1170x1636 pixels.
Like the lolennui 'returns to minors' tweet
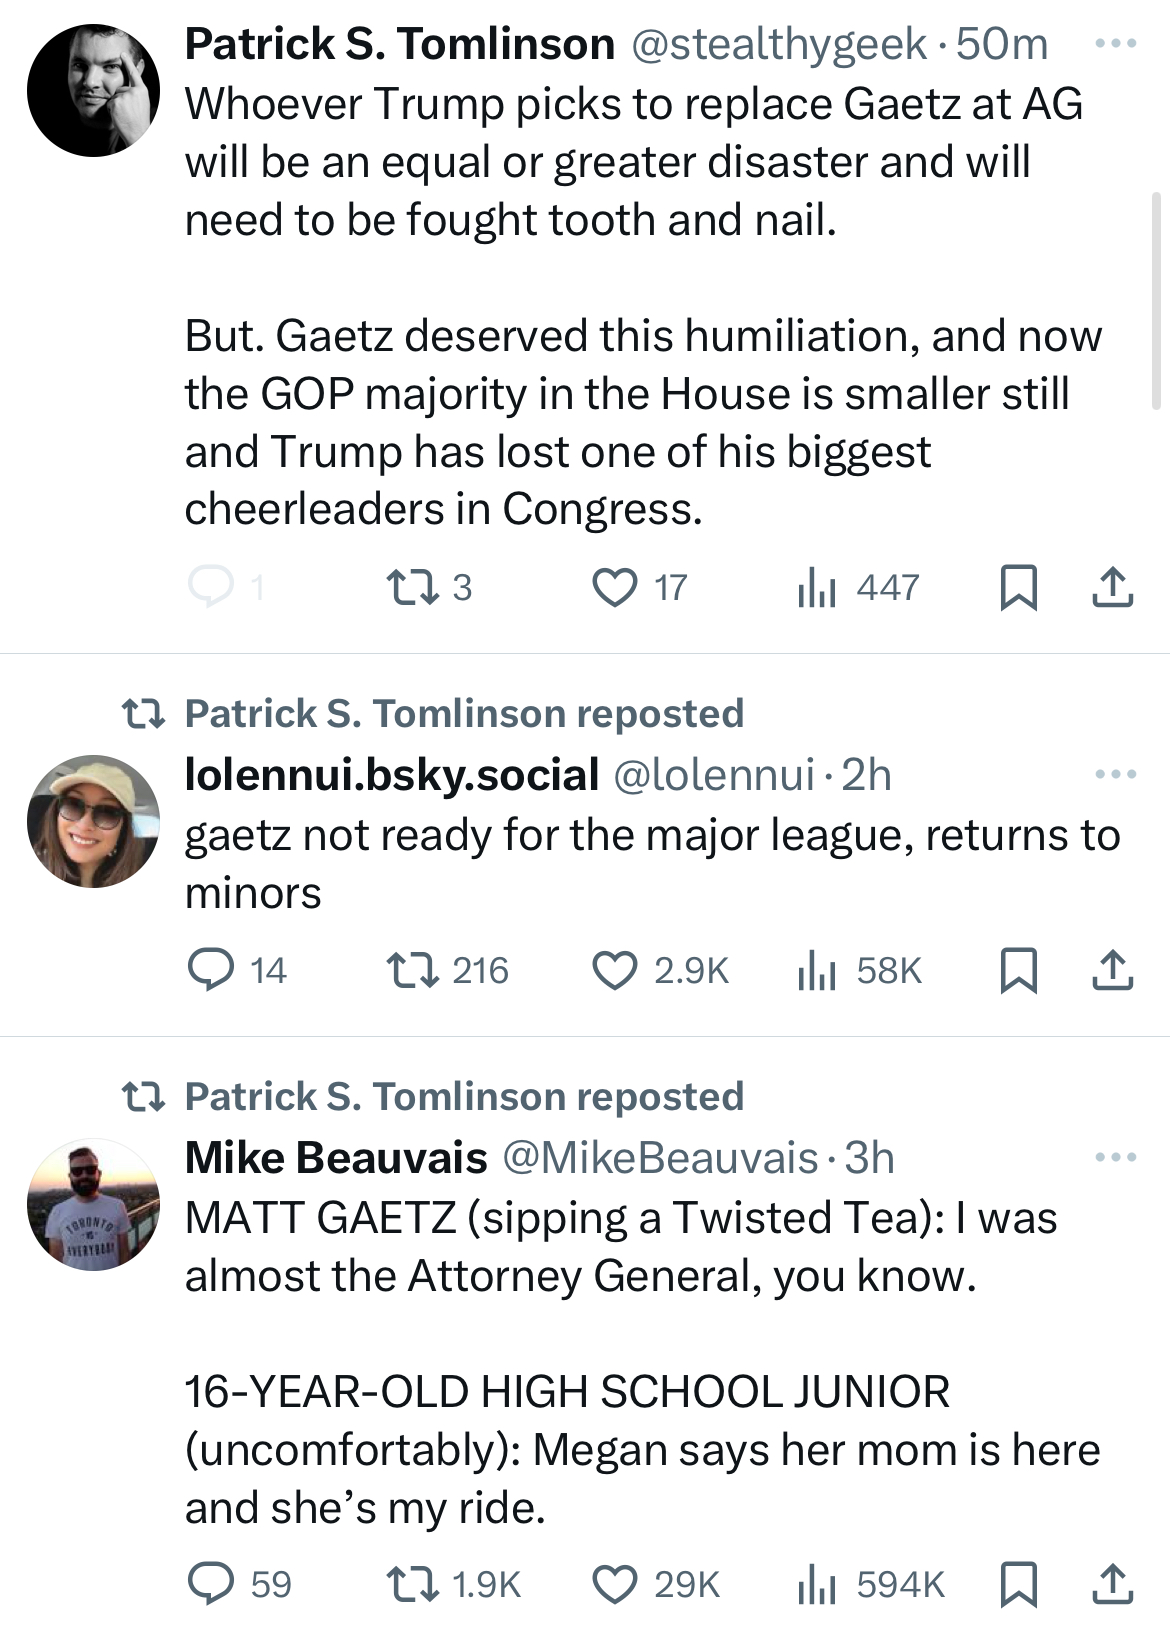coord(614,970)
